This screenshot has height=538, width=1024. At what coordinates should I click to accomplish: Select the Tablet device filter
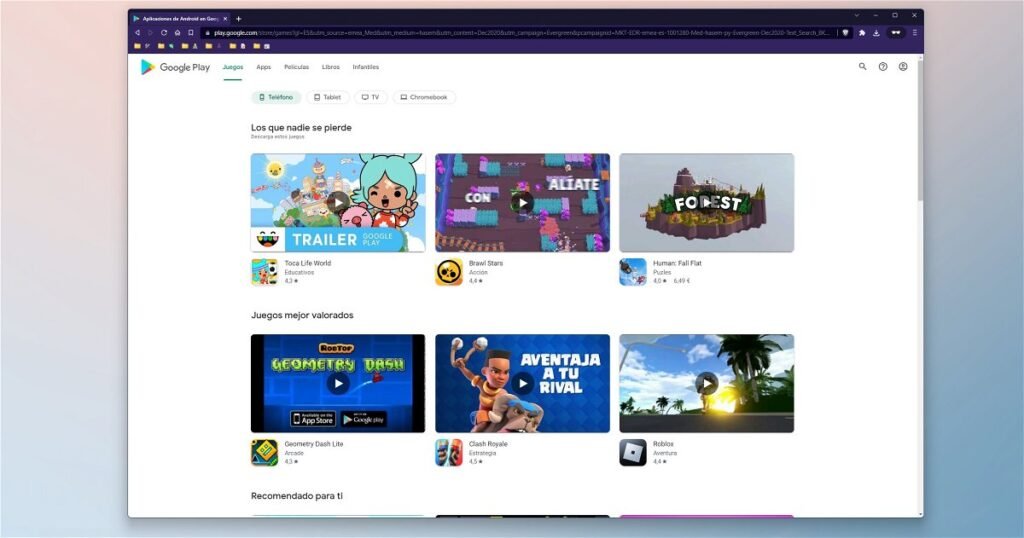click(x=327, y=98)
